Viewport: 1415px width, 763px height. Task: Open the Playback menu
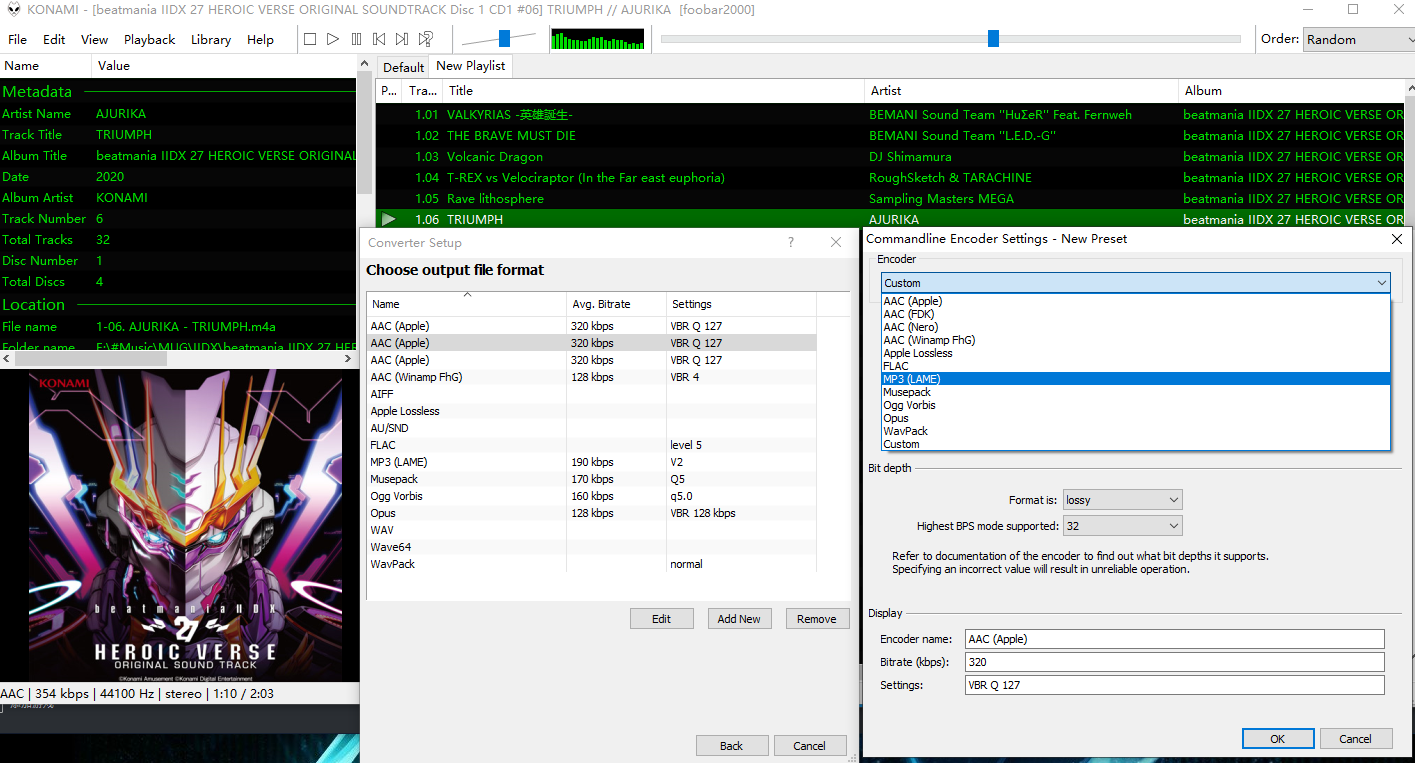[x=149, y=40]
